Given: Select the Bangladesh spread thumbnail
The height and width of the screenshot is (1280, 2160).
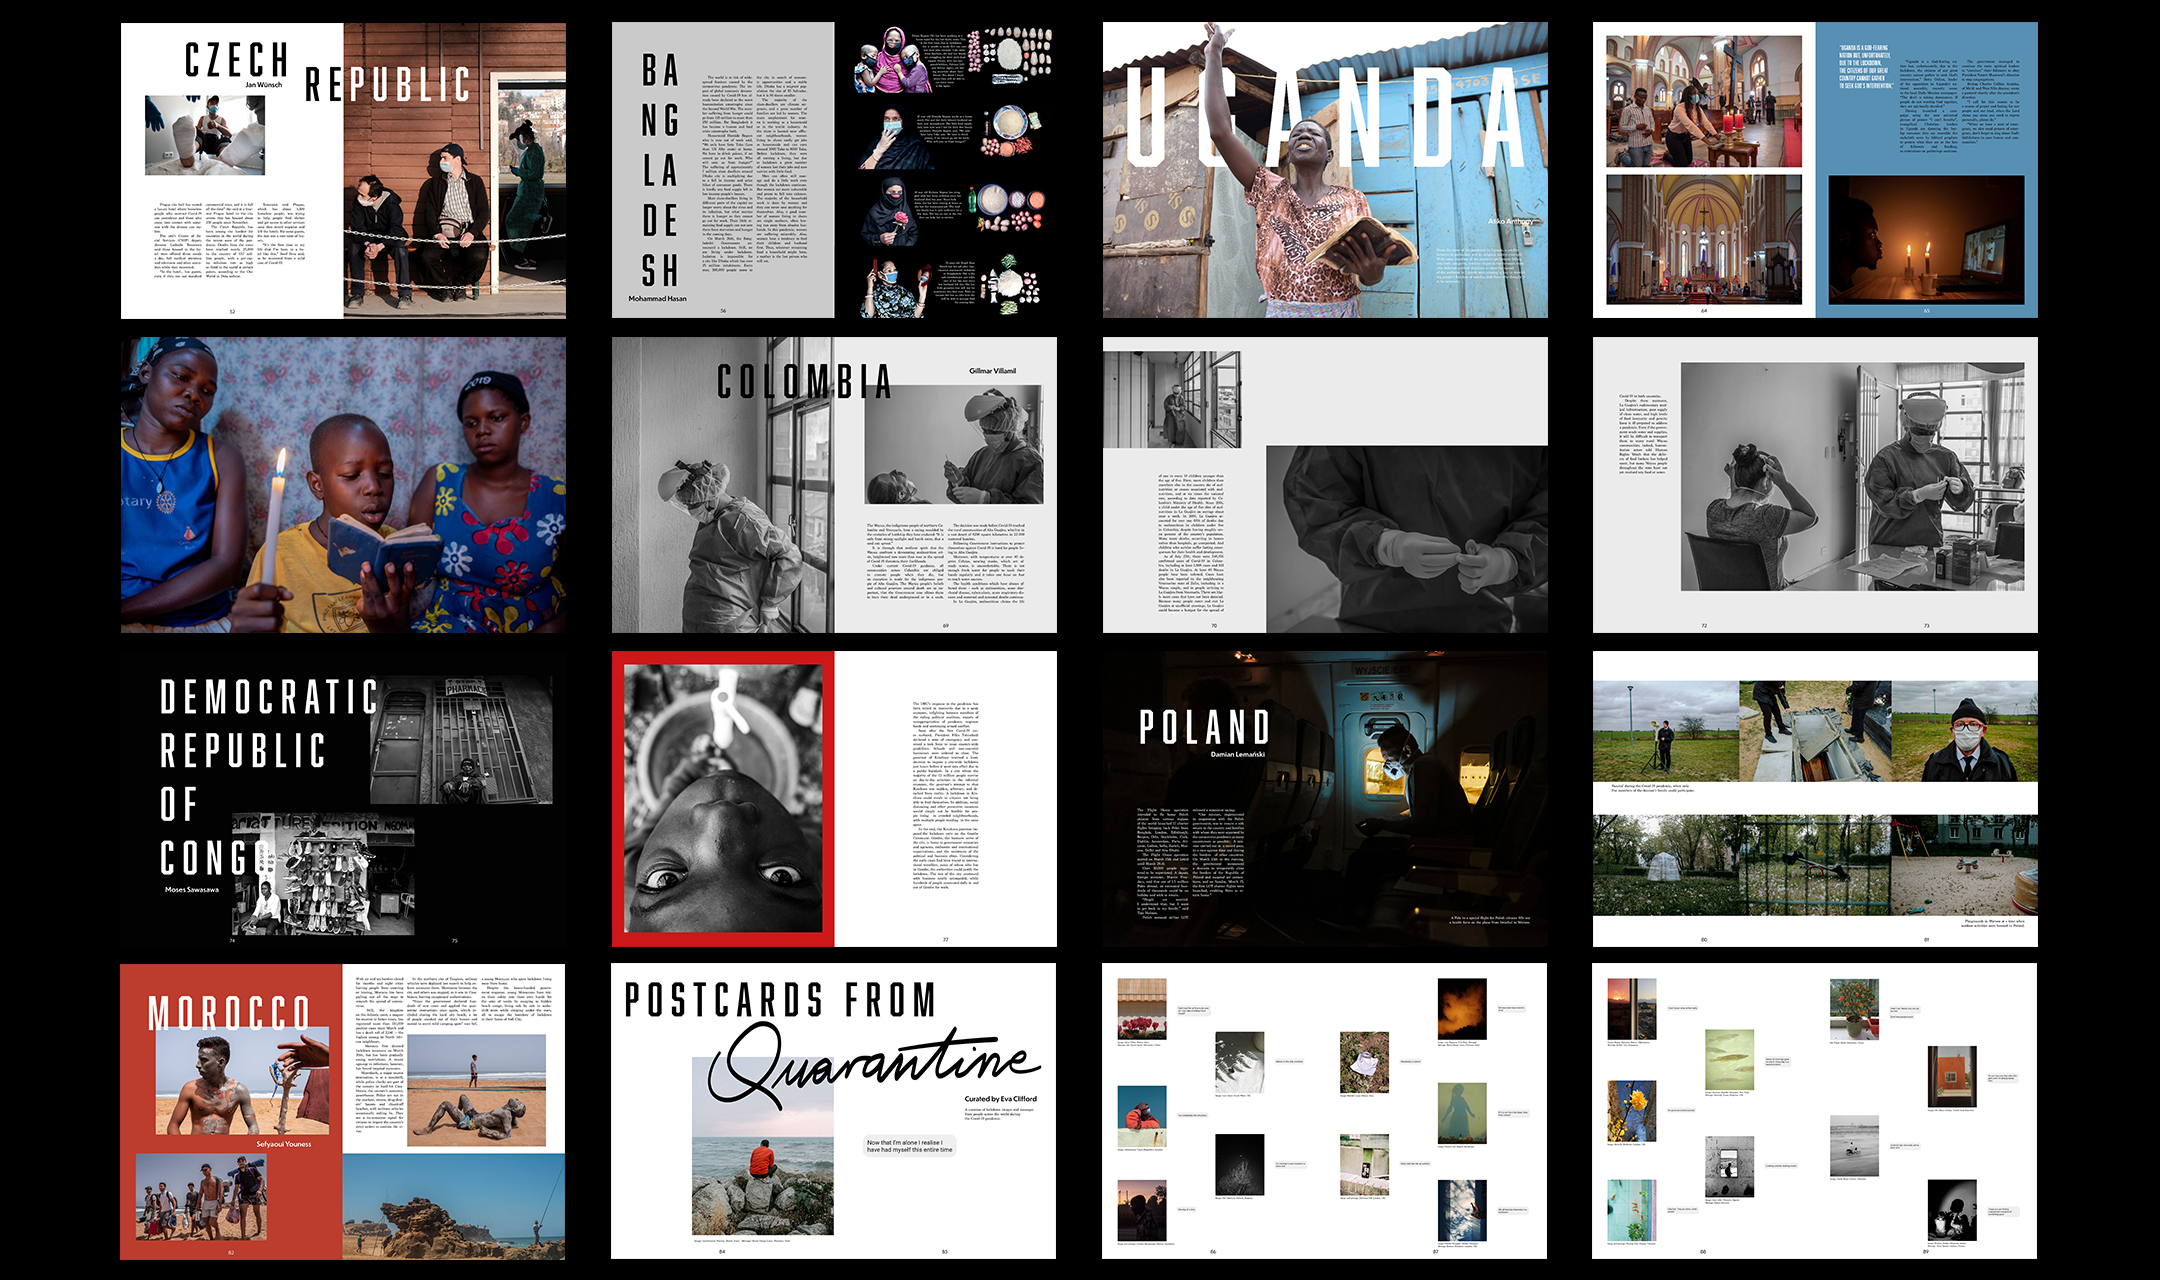Looking at the screenshot, I should (834, 171).
